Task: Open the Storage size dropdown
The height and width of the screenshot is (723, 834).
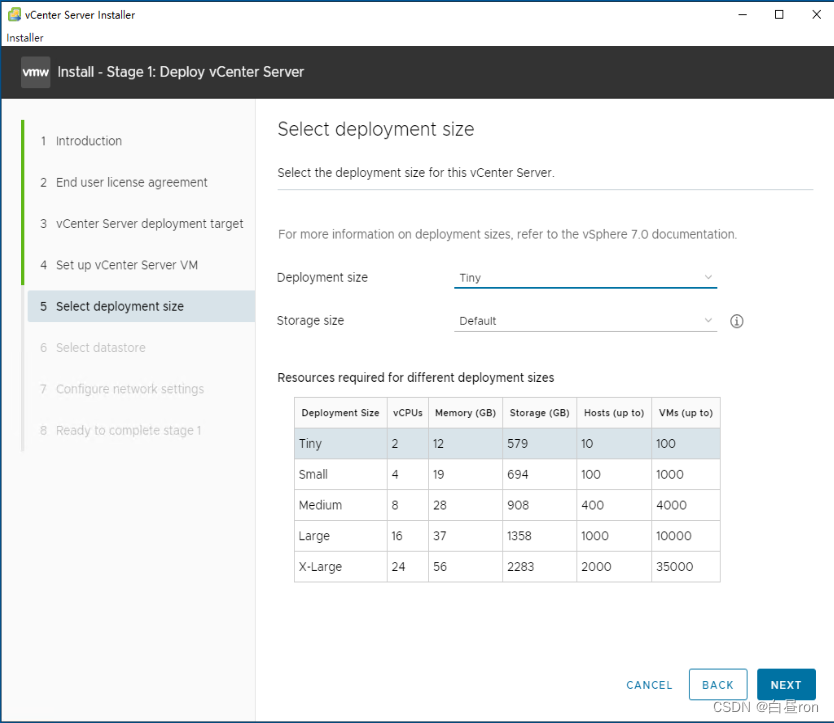Action: tap(585, 321)
